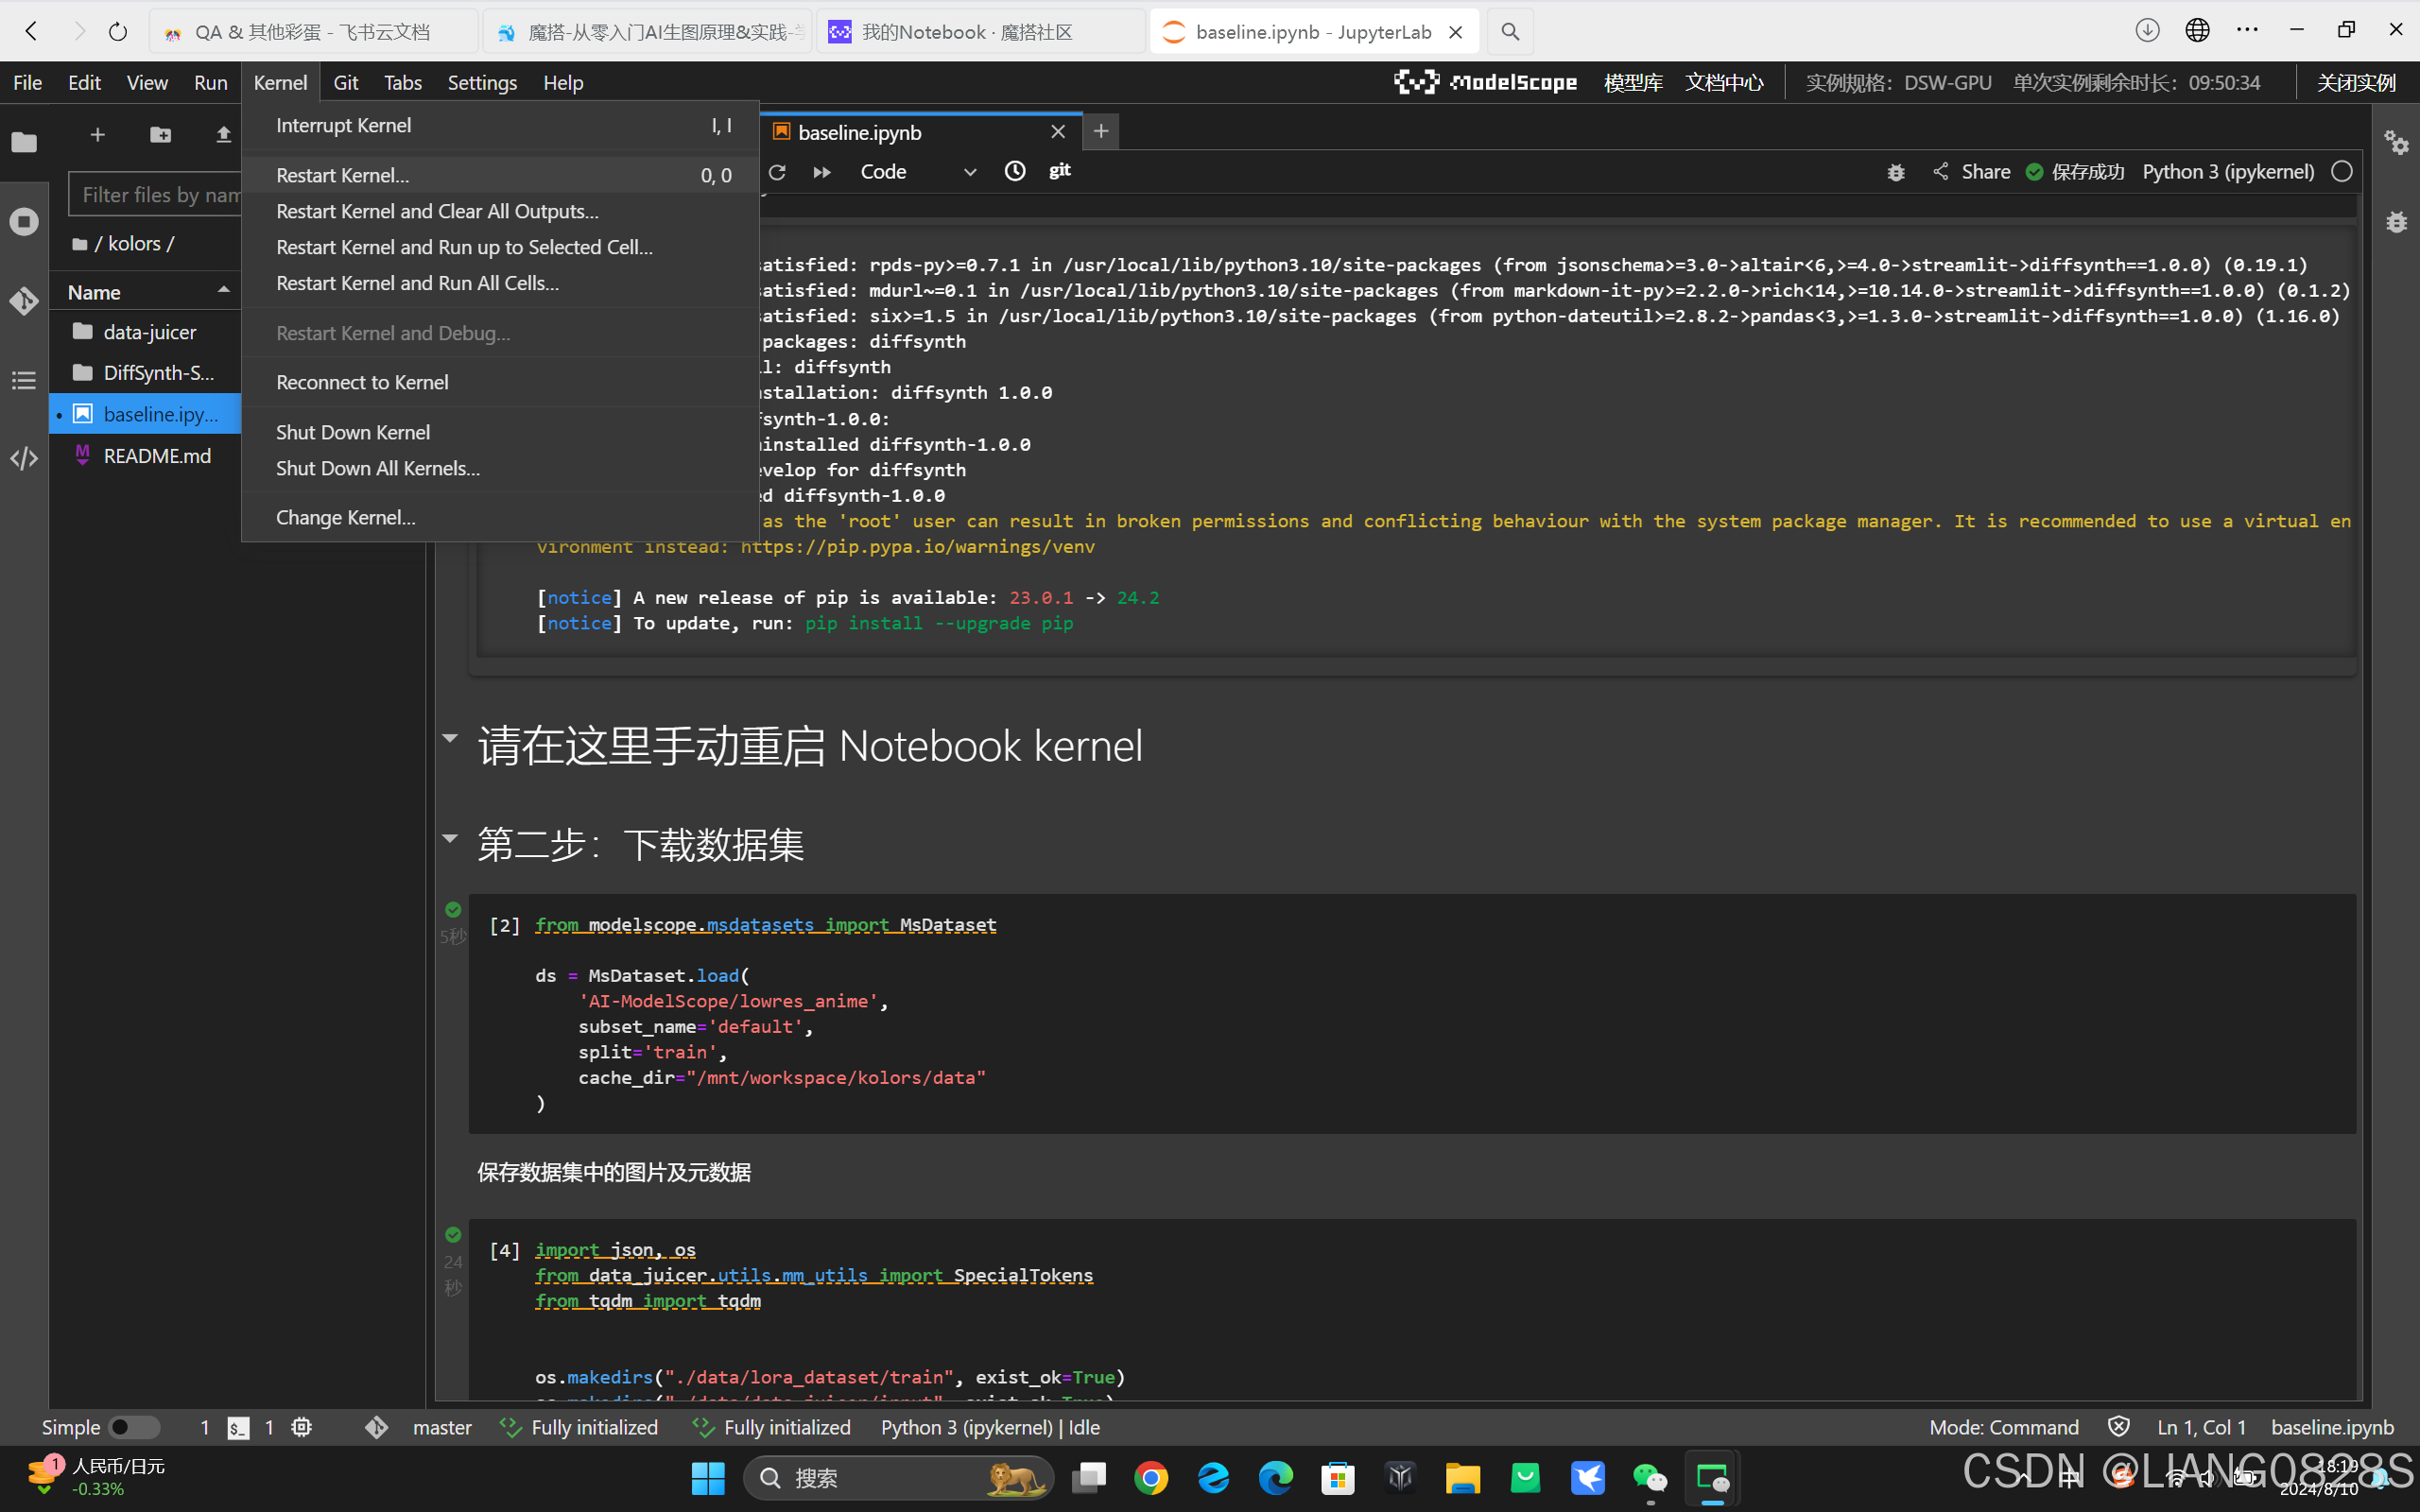Create a new launcher with the plus icon
The image size is (2420, 1512).
(x=97, y=133)
